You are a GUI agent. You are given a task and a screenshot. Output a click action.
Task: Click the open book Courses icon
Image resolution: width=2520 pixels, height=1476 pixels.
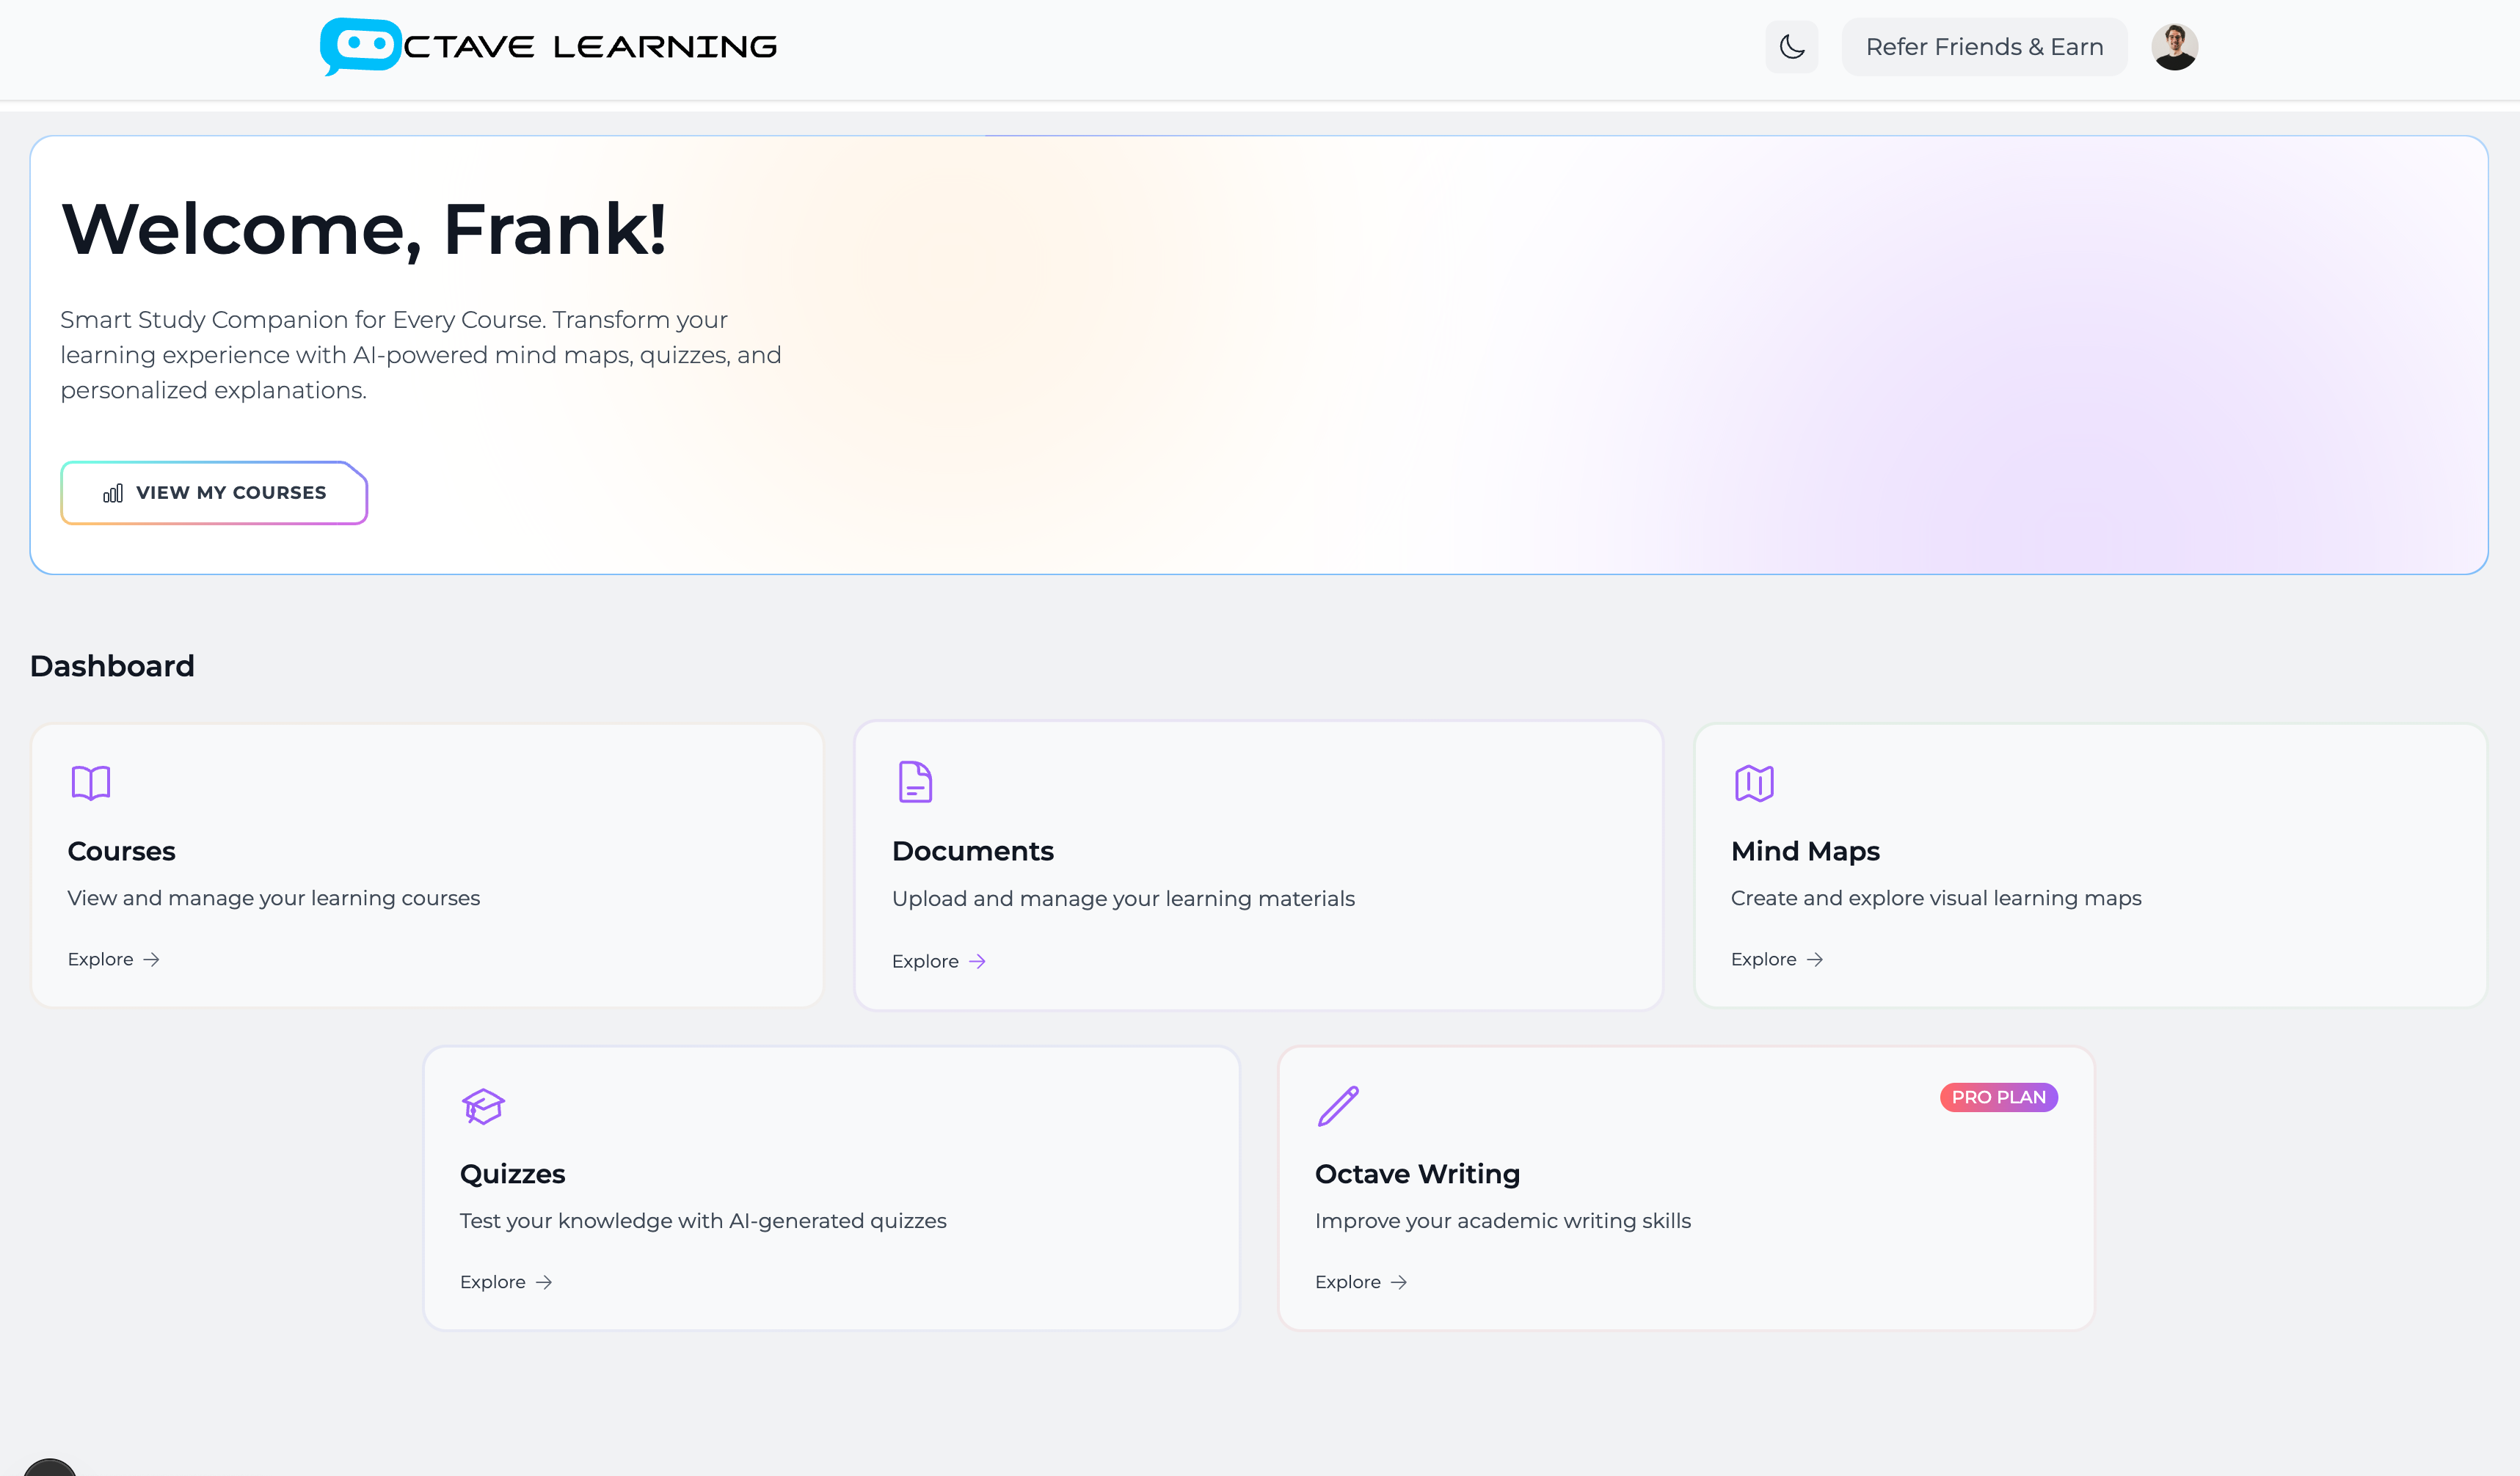[x=91, y=782]
